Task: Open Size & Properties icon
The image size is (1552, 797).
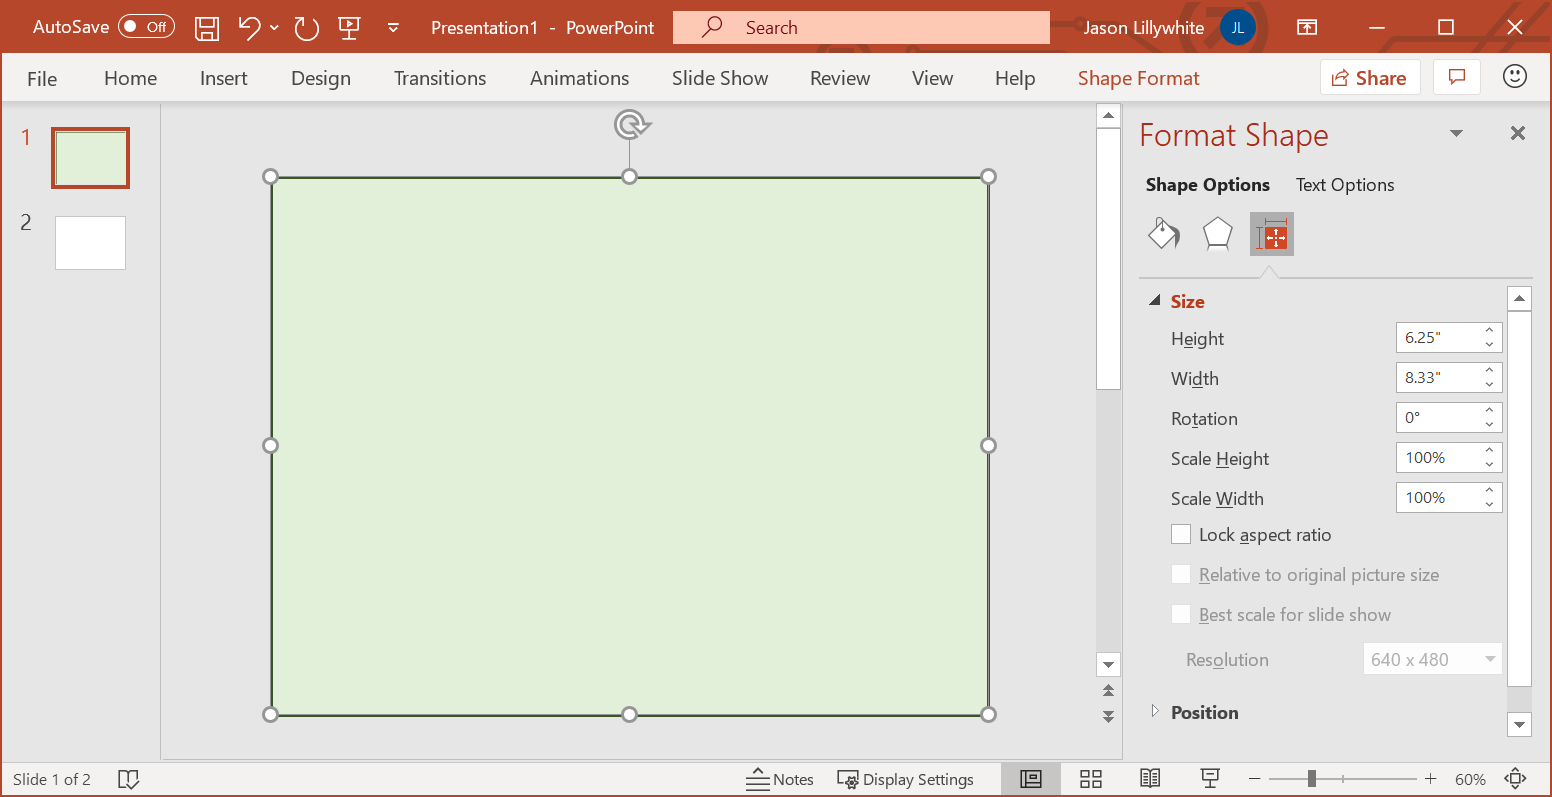Action: click(x=1272, y=234)
